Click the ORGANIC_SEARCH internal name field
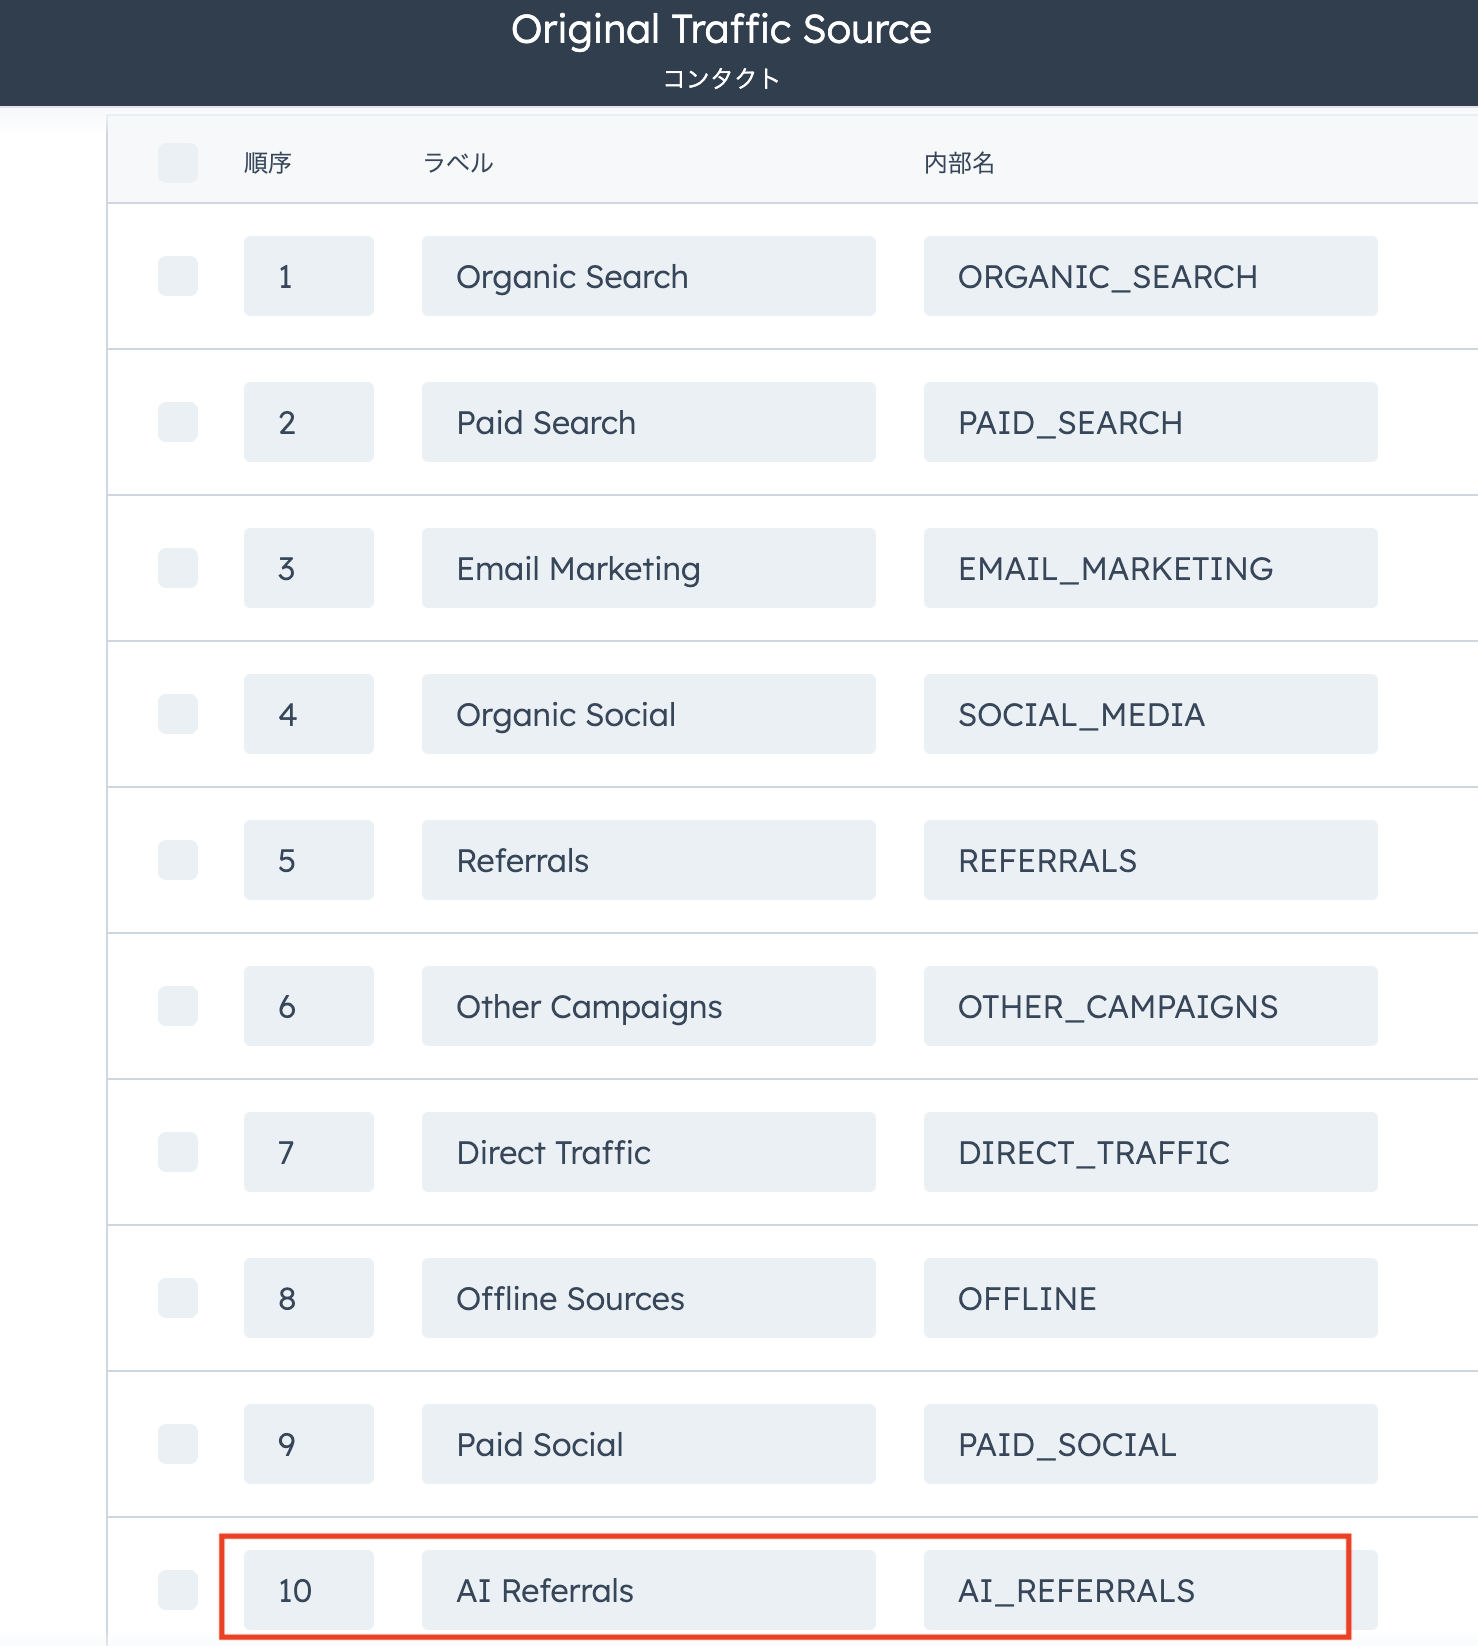The width and height of the screenshot is (1478, 1646). [1151, 276]
